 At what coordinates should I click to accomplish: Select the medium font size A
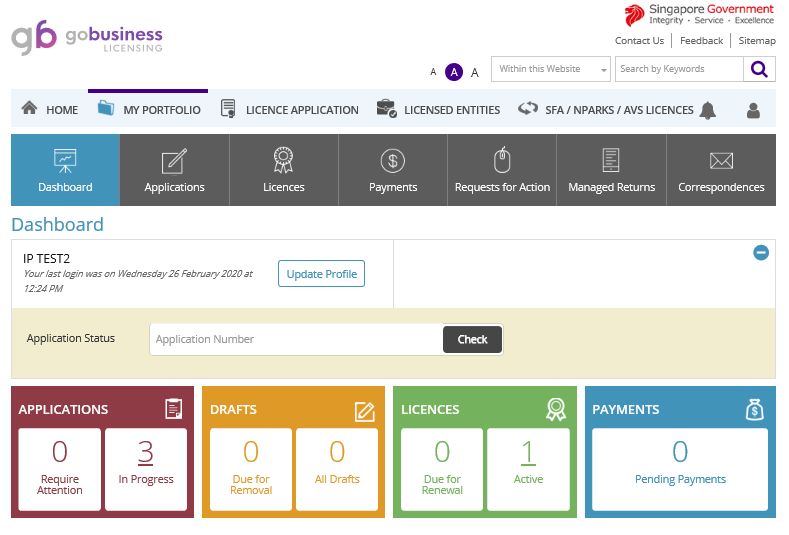(x=454, y=72)
